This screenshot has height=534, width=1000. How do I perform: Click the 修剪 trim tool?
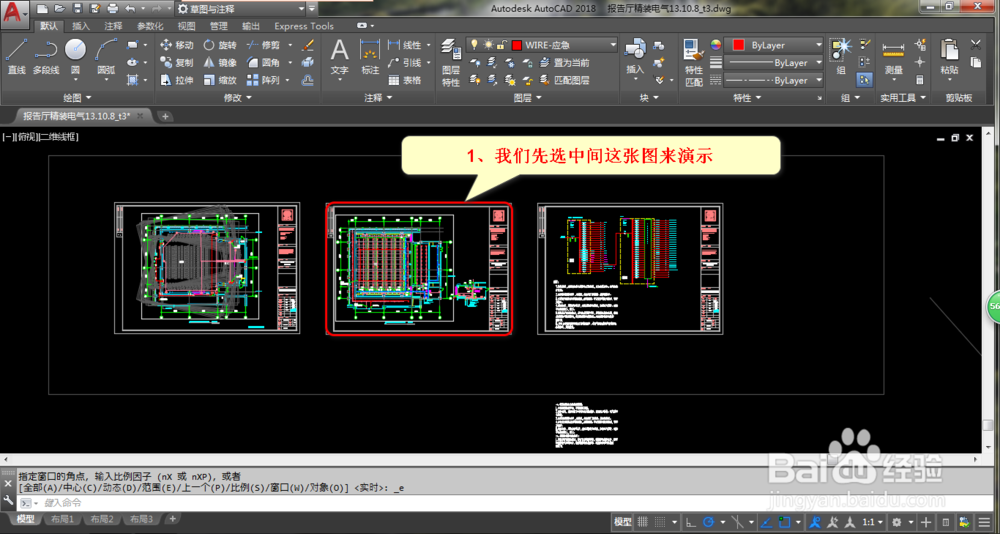[263, 45]
